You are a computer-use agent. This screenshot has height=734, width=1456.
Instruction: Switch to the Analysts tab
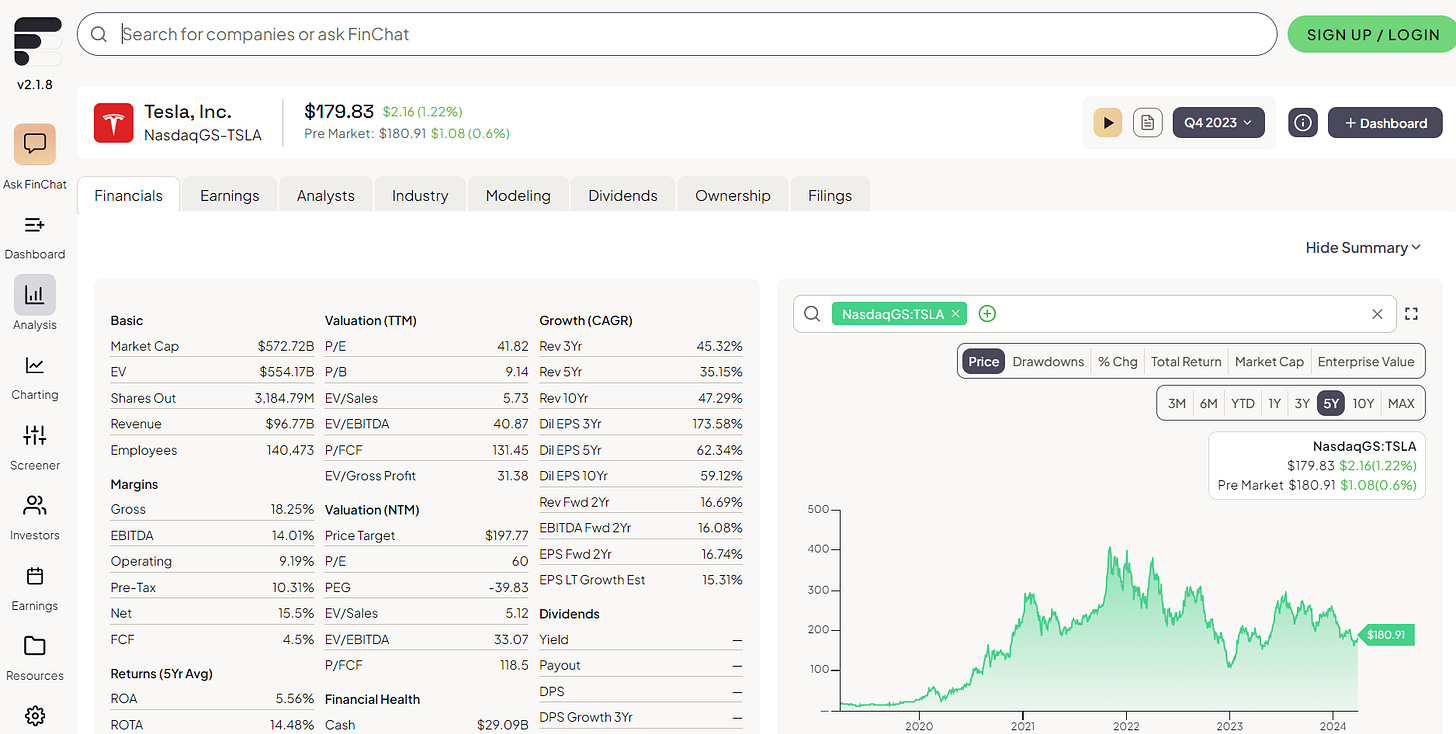[x=325, y=195]
